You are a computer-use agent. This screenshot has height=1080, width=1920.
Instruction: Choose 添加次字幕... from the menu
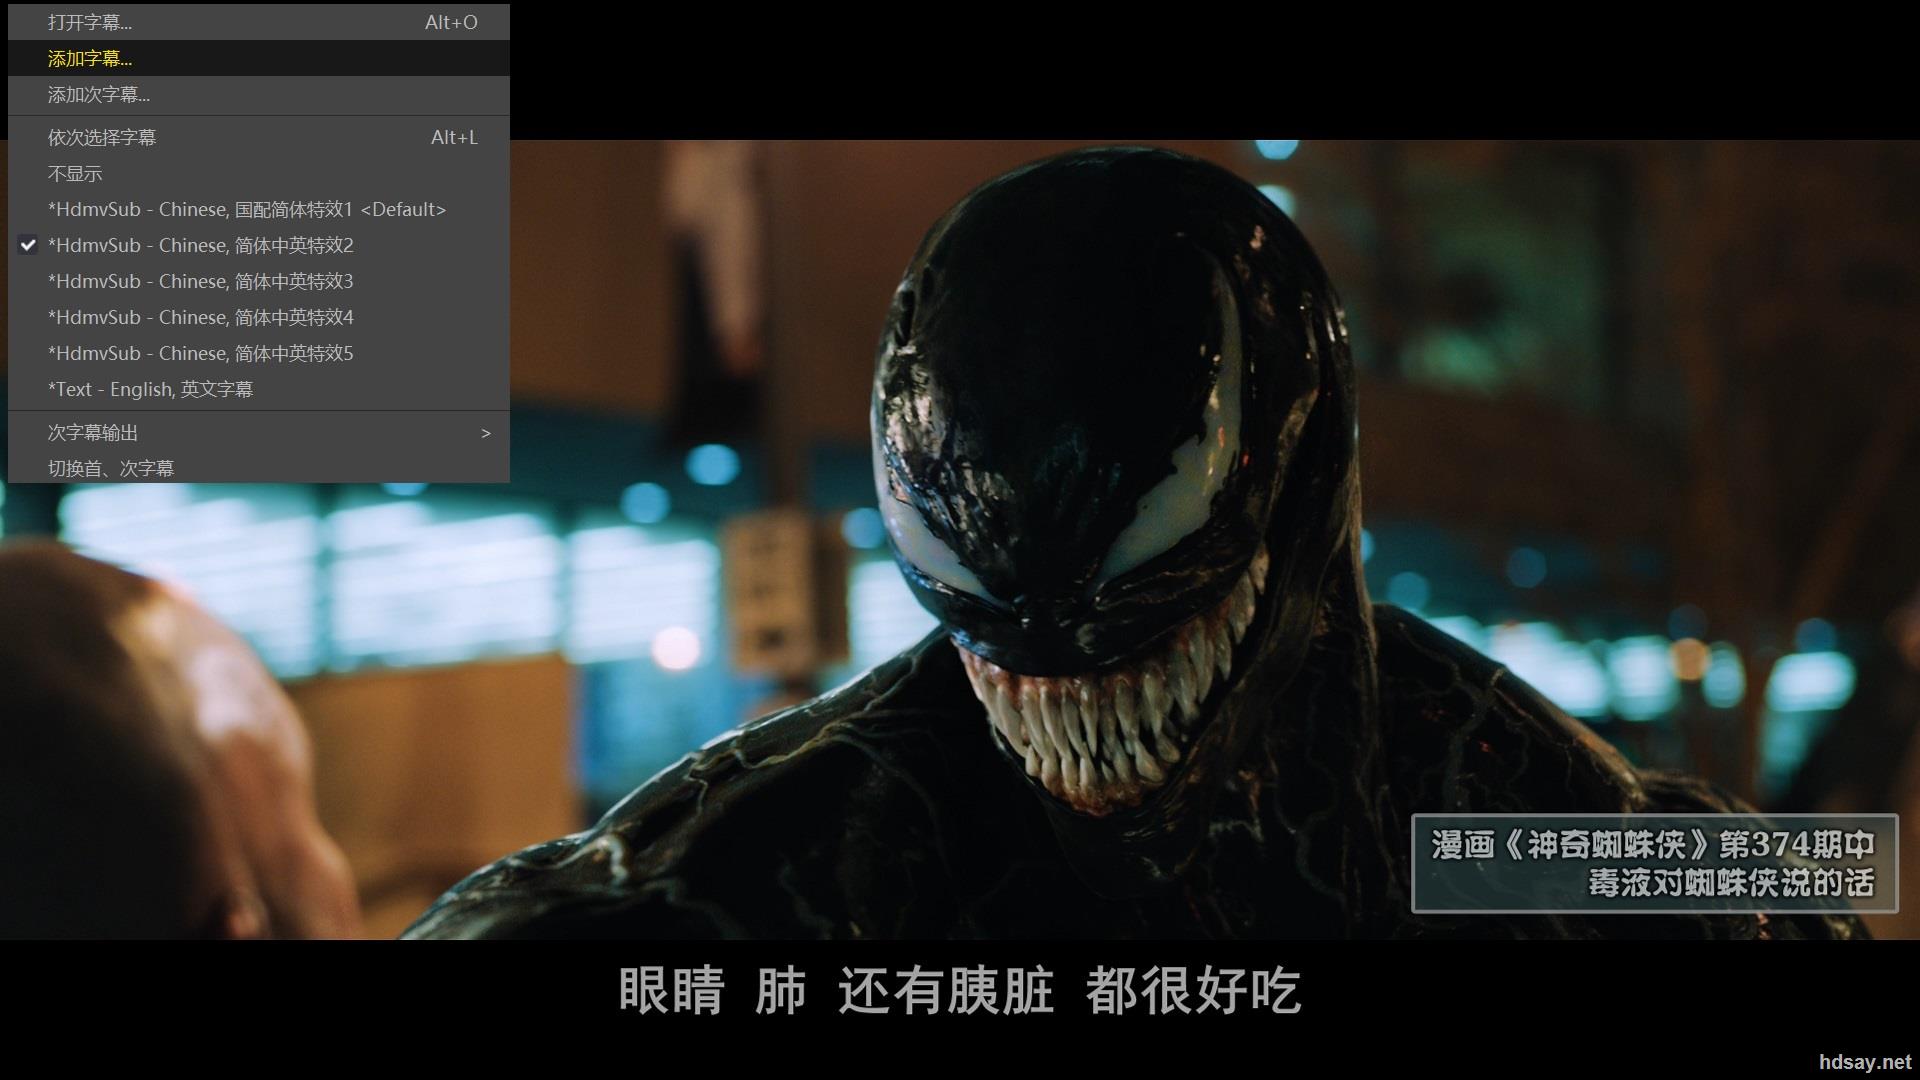(x=99, y=94)
